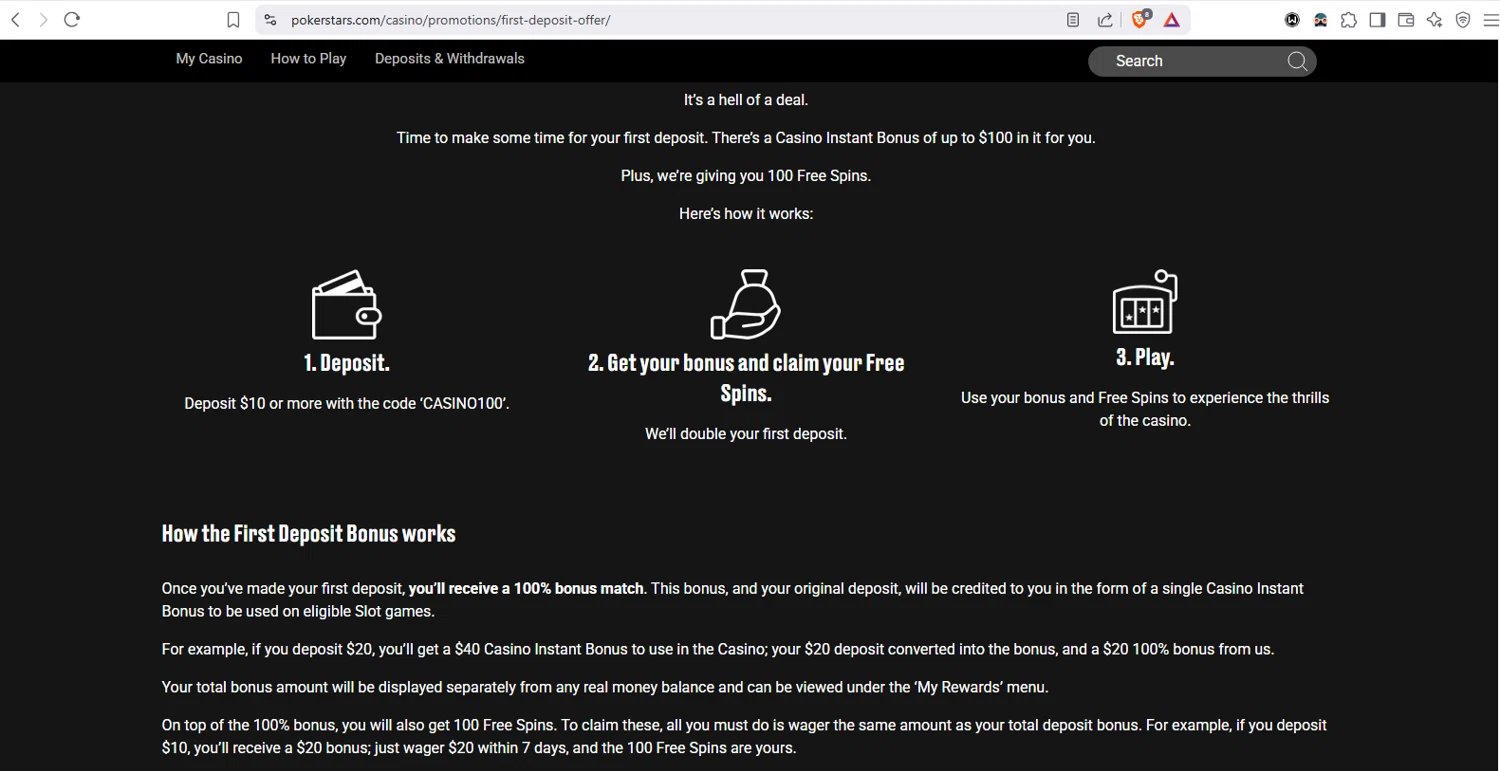Open the Brave Wallet icon
The image size is (1500, 771).
click(x=1406, y=20)
